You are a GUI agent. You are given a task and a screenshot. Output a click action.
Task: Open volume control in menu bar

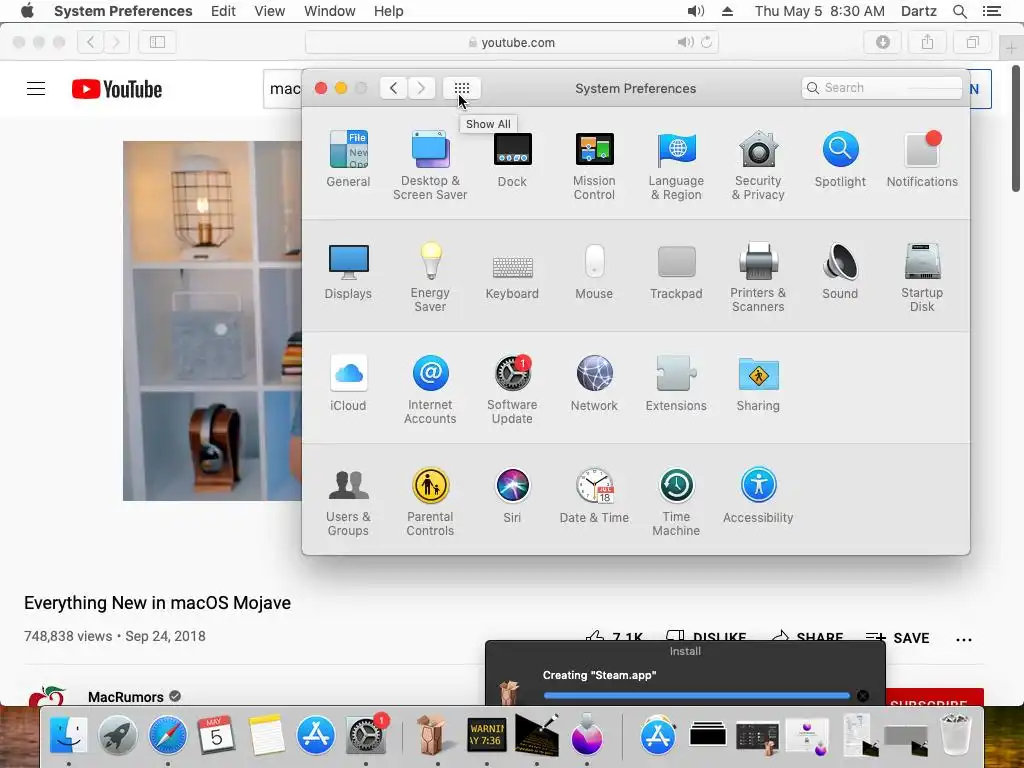click(x=696, y=11)
